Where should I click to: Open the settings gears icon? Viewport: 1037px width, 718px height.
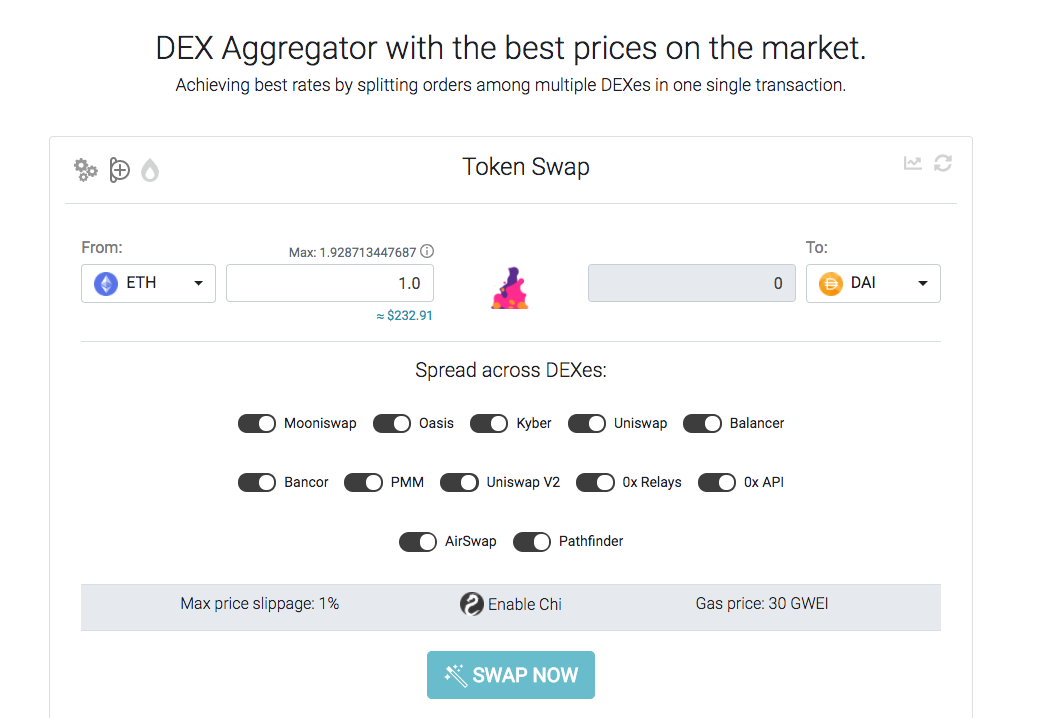[85, 170]
